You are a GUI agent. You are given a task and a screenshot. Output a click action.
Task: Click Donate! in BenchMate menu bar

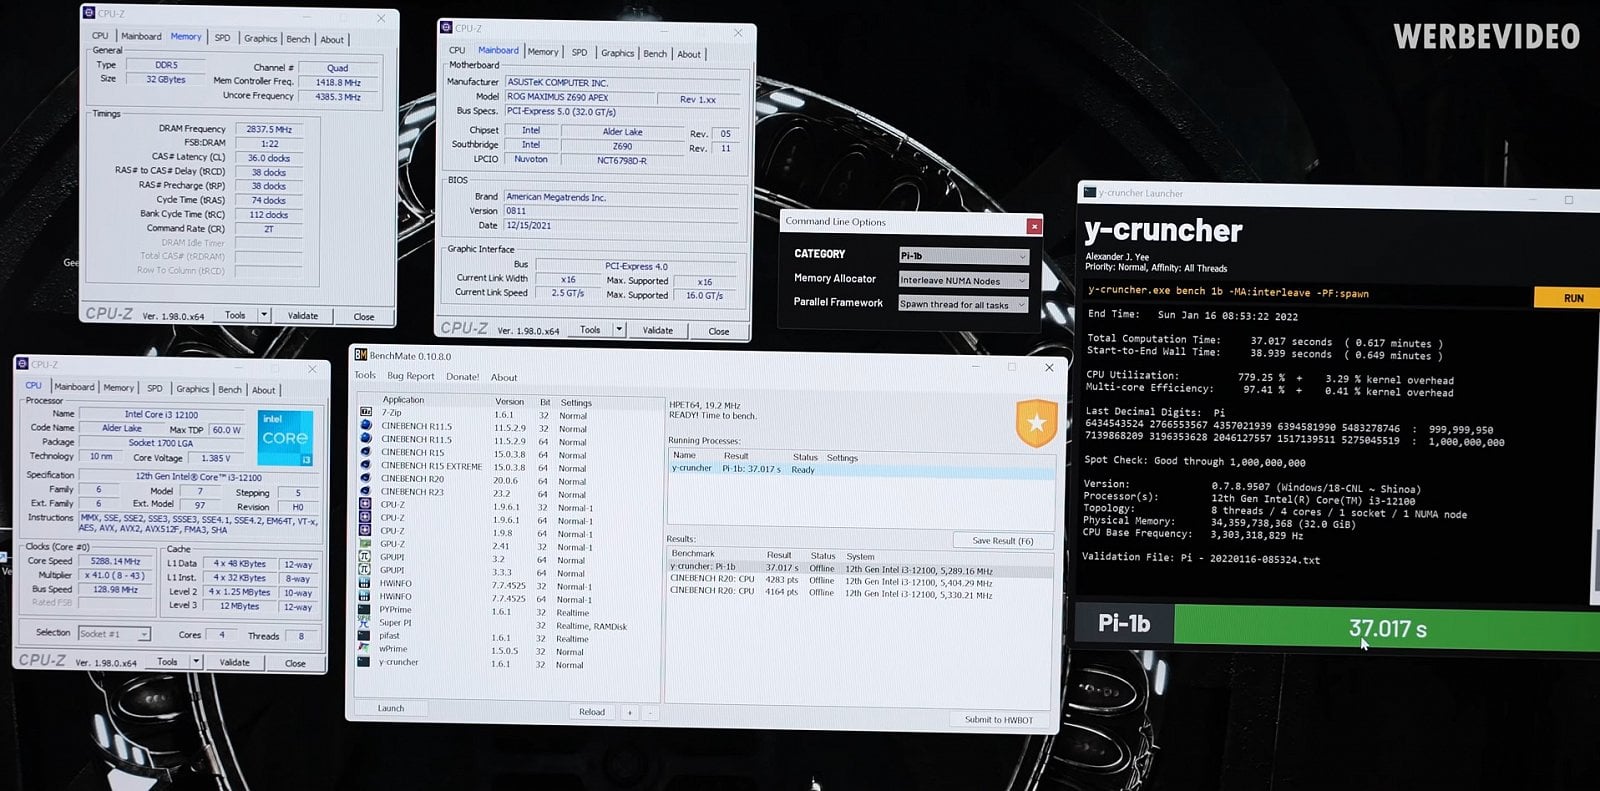click(x=463, y=377)
